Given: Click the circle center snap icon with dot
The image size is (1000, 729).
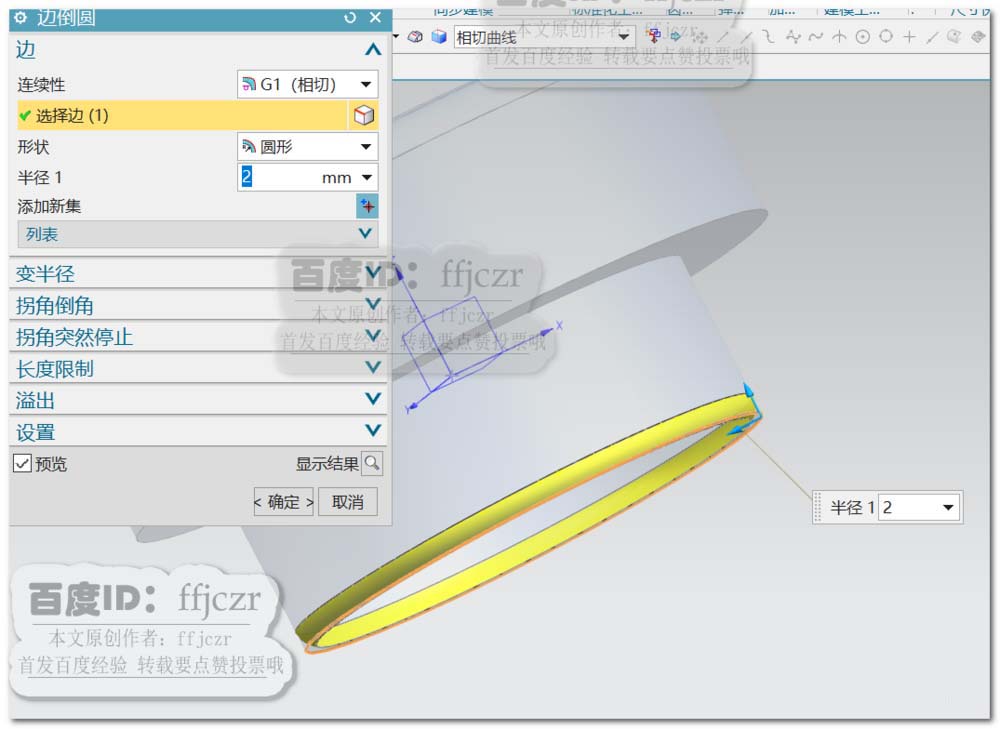Looking at the screenshot, I should click(x=863, y=37).
